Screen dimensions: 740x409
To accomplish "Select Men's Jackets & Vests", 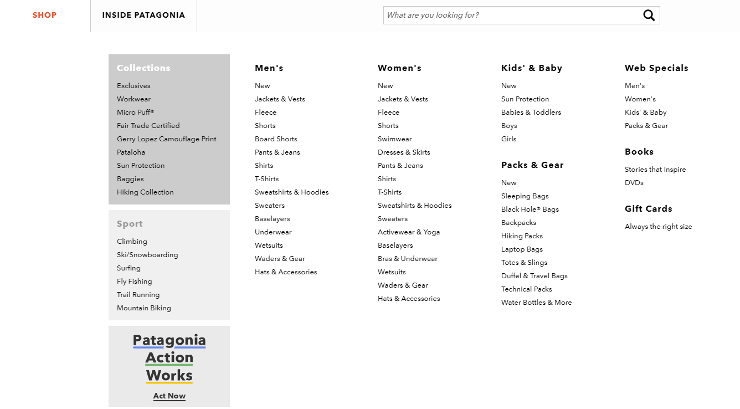I will pyautogui.click(x=280, y=99).
